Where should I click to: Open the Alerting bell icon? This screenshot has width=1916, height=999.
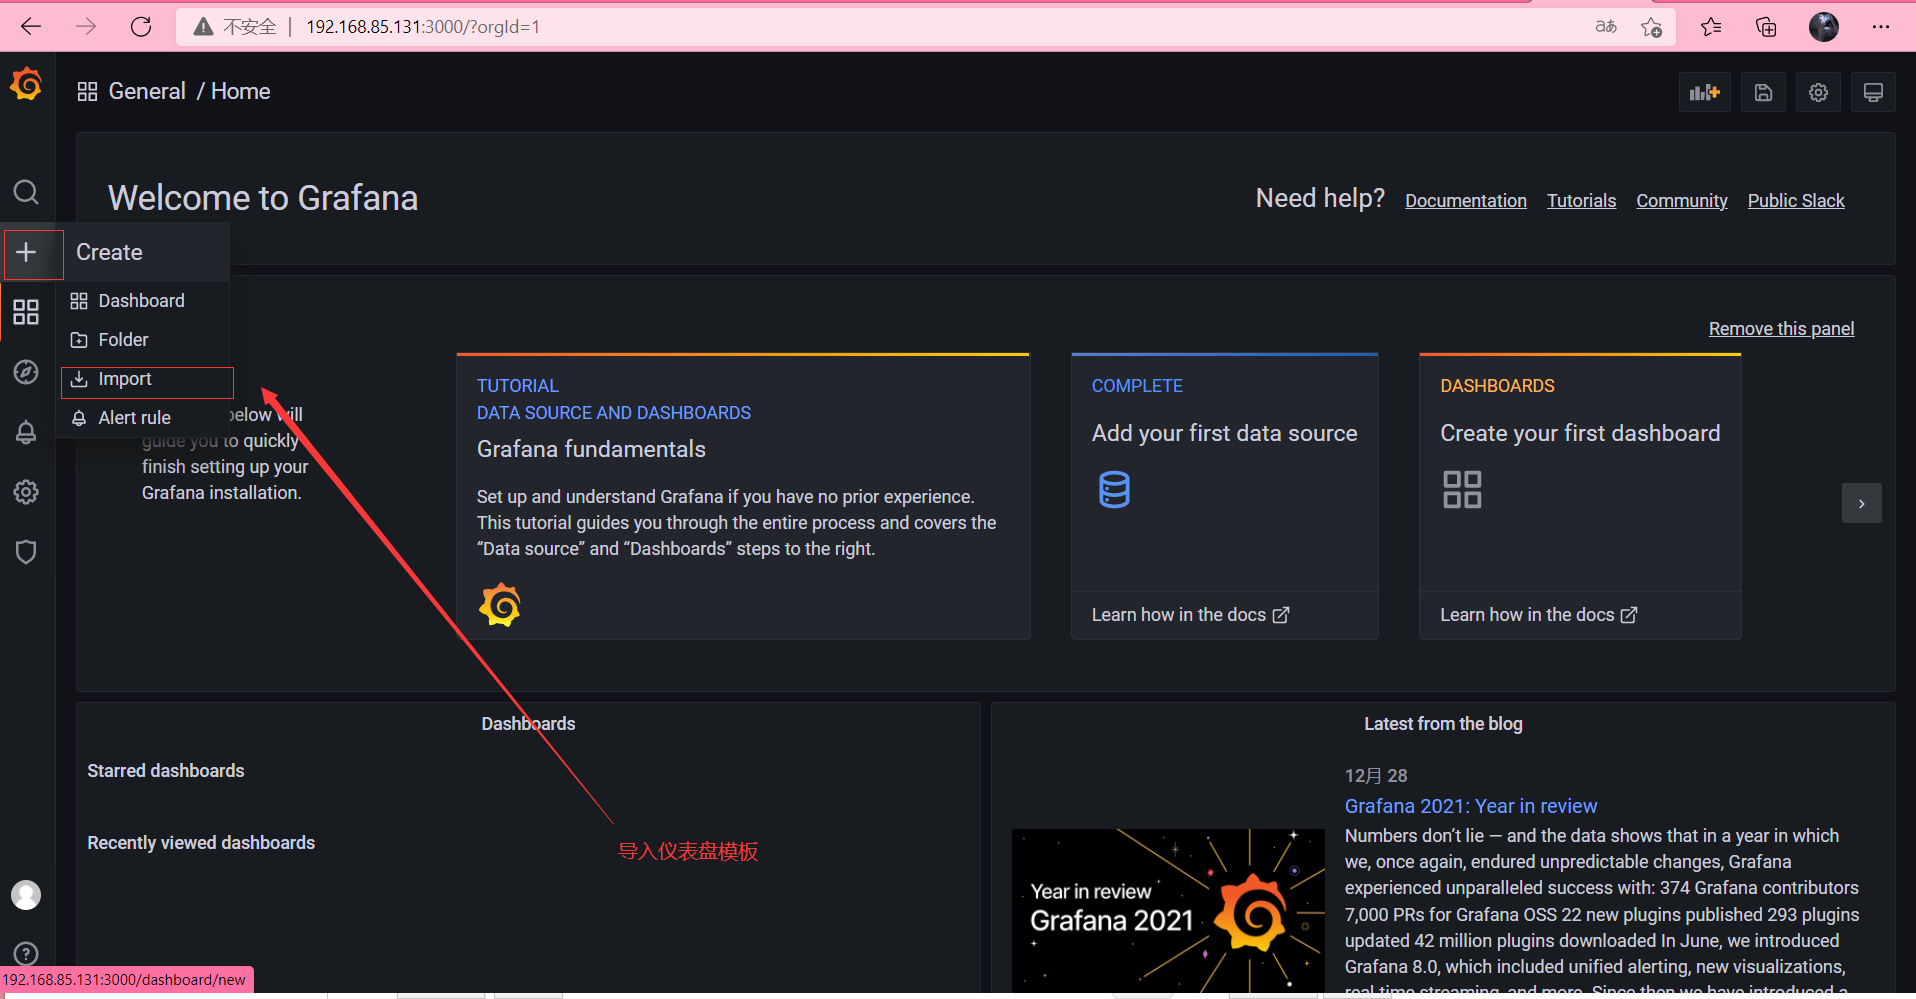[26, 432]
